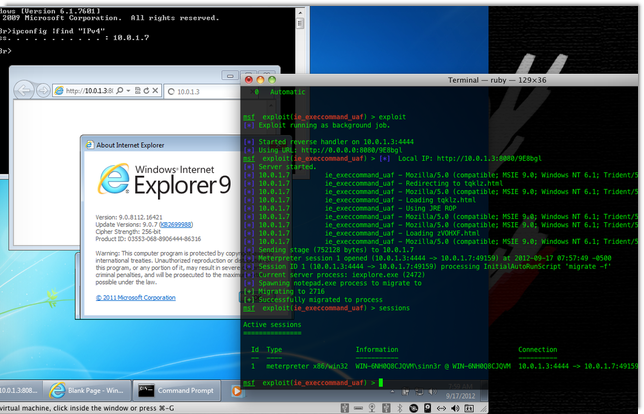Click the sound speaker icon in VM status bar
Viewport: 644px width, 414px height.
pyautogui.click(x=455, y=408)
